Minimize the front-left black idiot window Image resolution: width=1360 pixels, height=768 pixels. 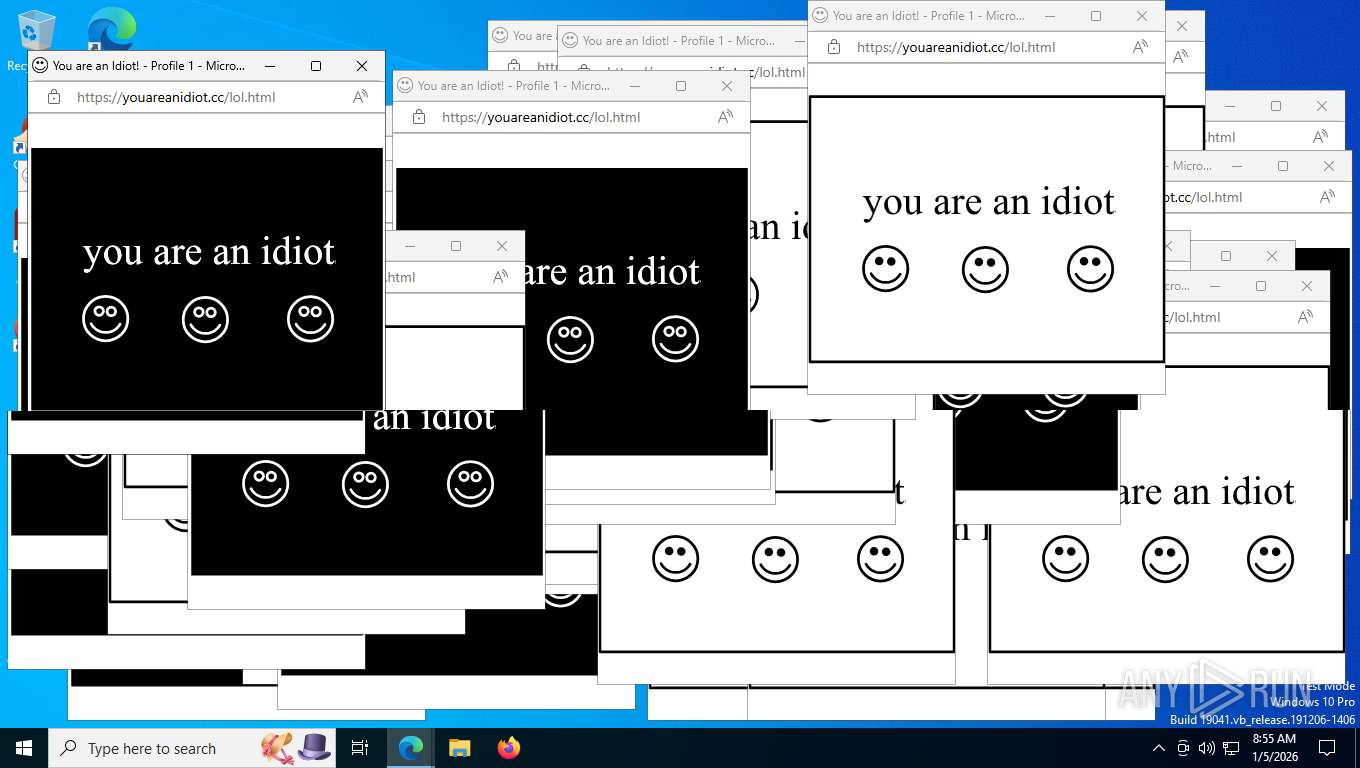[270, 66]
